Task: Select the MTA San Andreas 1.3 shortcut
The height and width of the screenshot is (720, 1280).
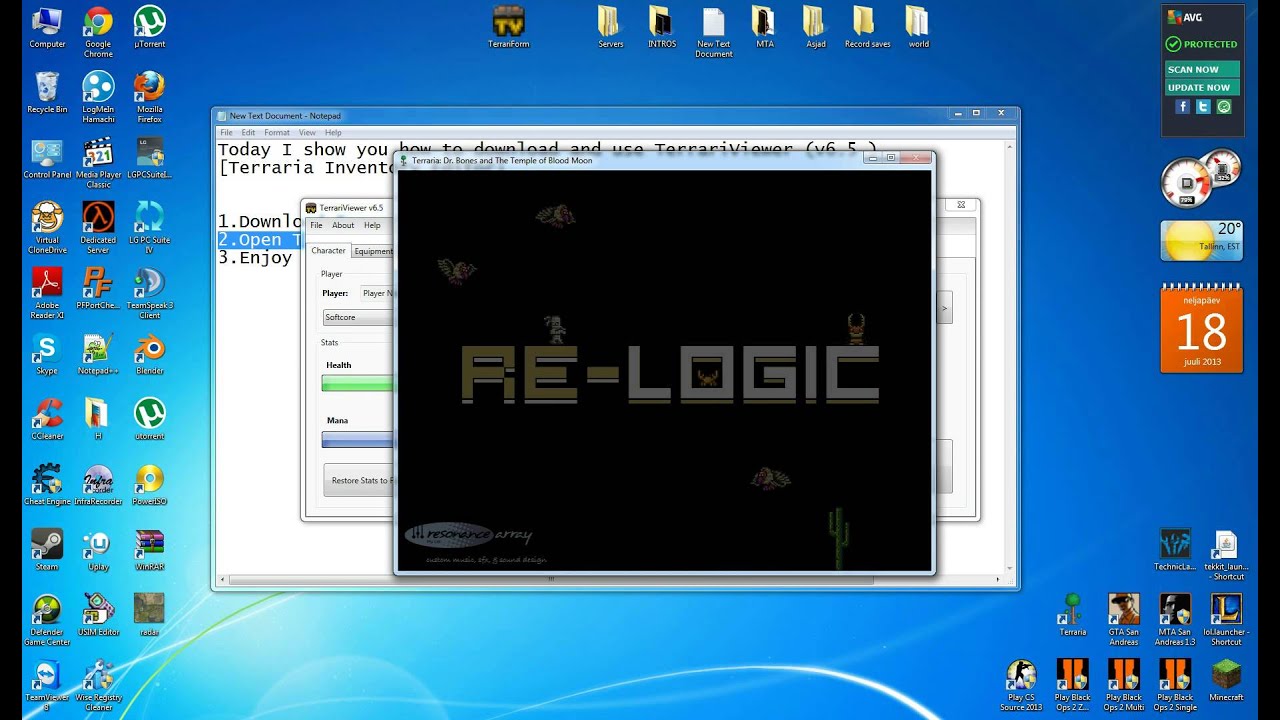Action: pos(1175,619)
